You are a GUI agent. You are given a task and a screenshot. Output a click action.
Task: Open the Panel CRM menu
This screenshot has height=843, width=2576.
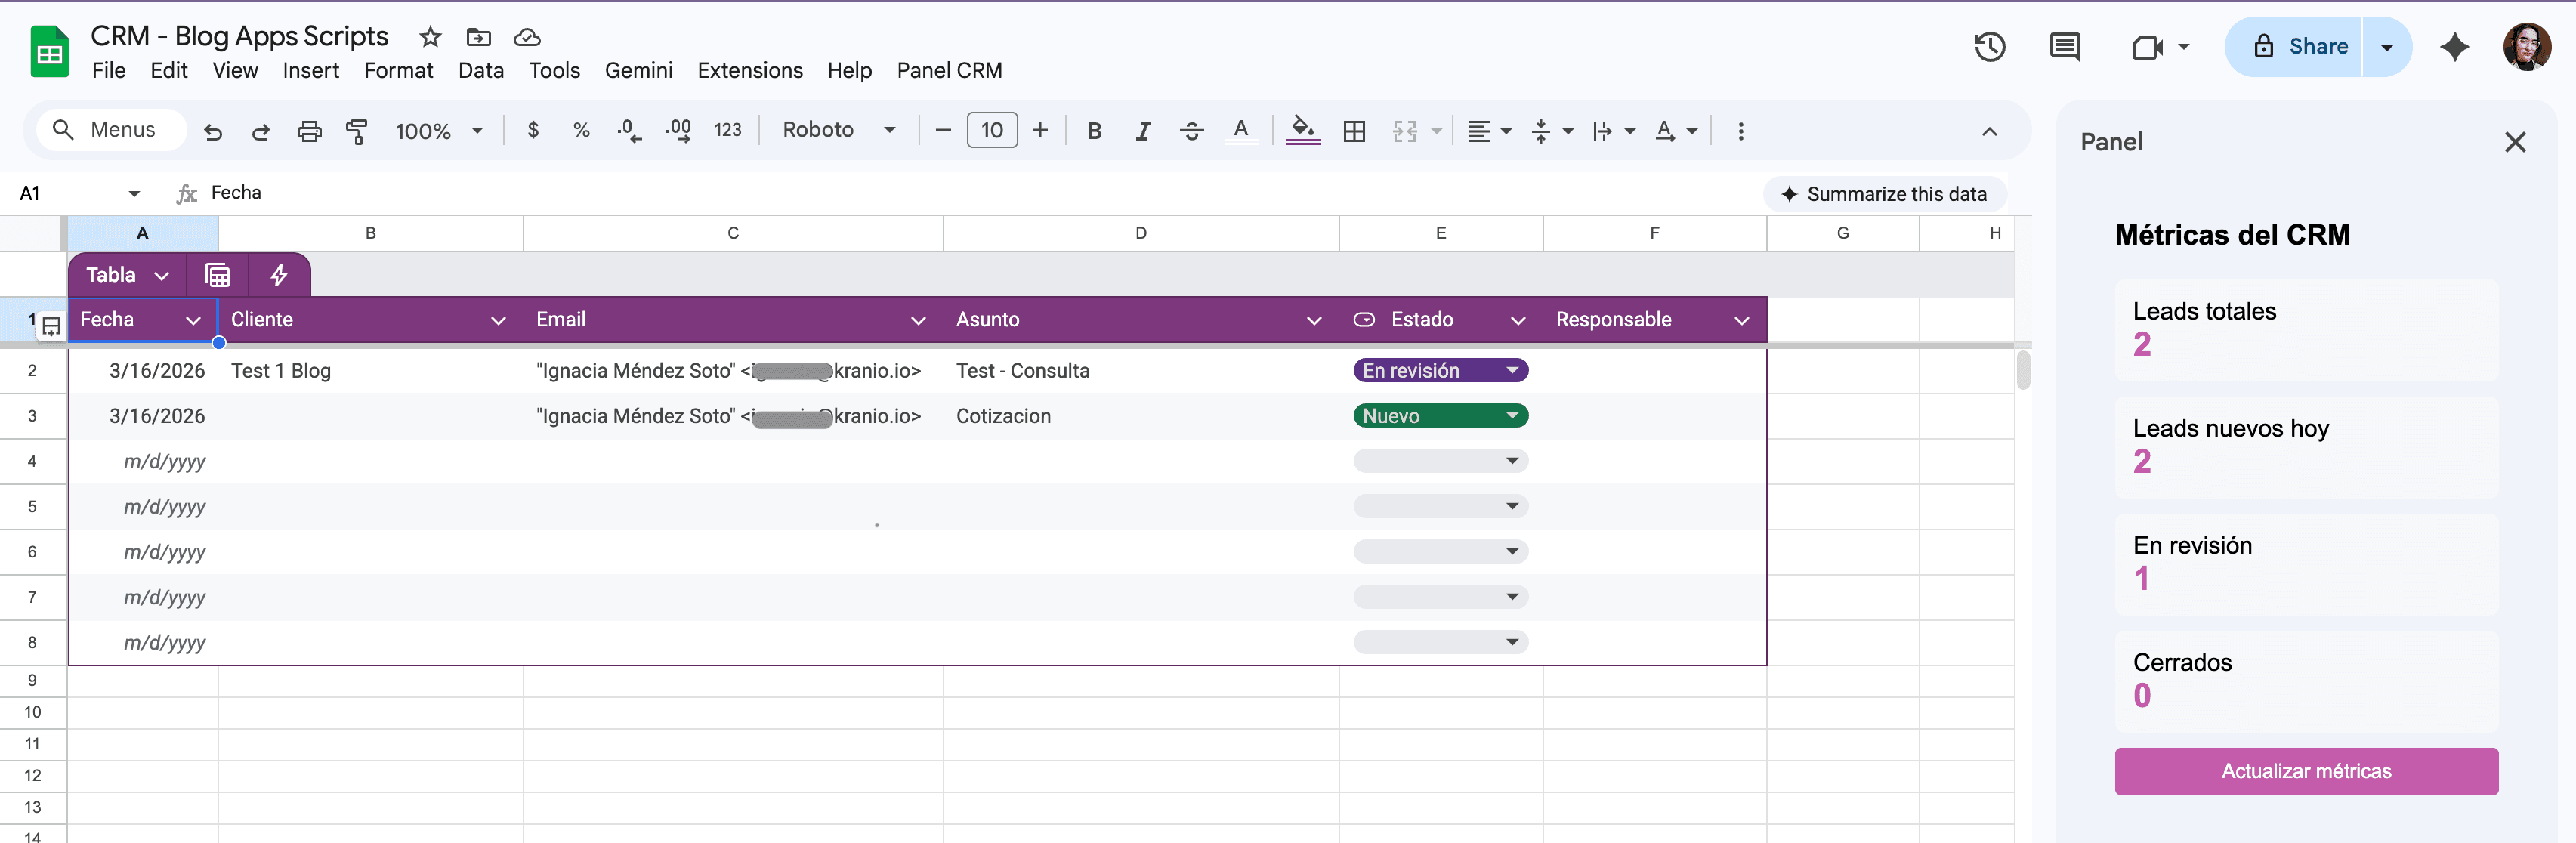tap(948, 71)
